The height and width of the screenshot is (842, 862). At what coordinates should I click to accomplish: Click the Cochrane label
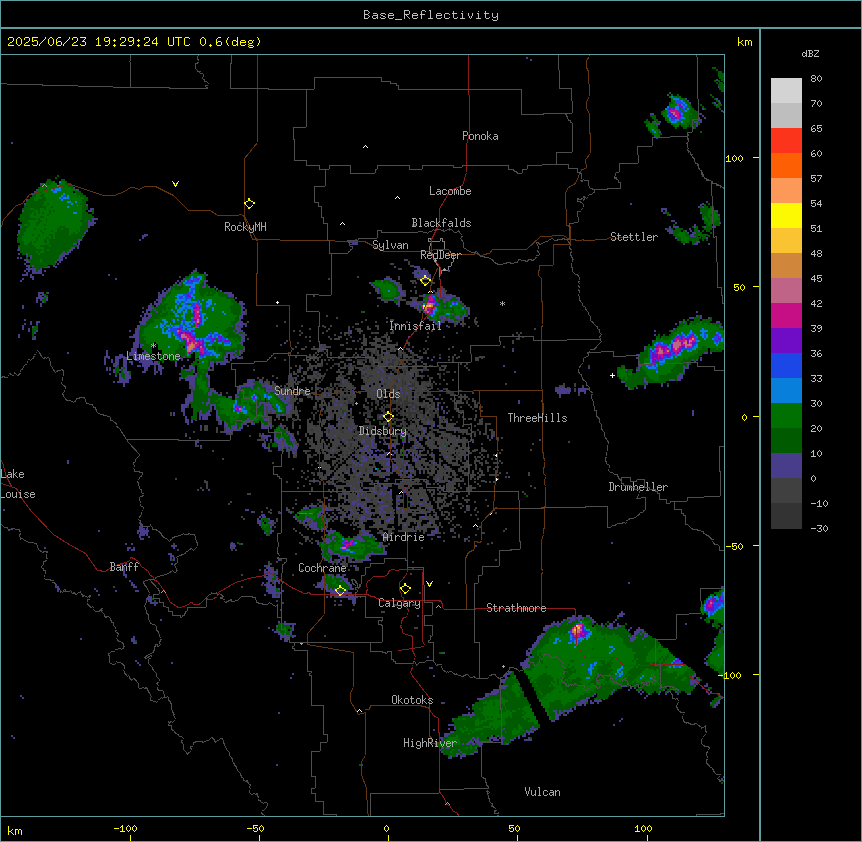click(322, 568)
